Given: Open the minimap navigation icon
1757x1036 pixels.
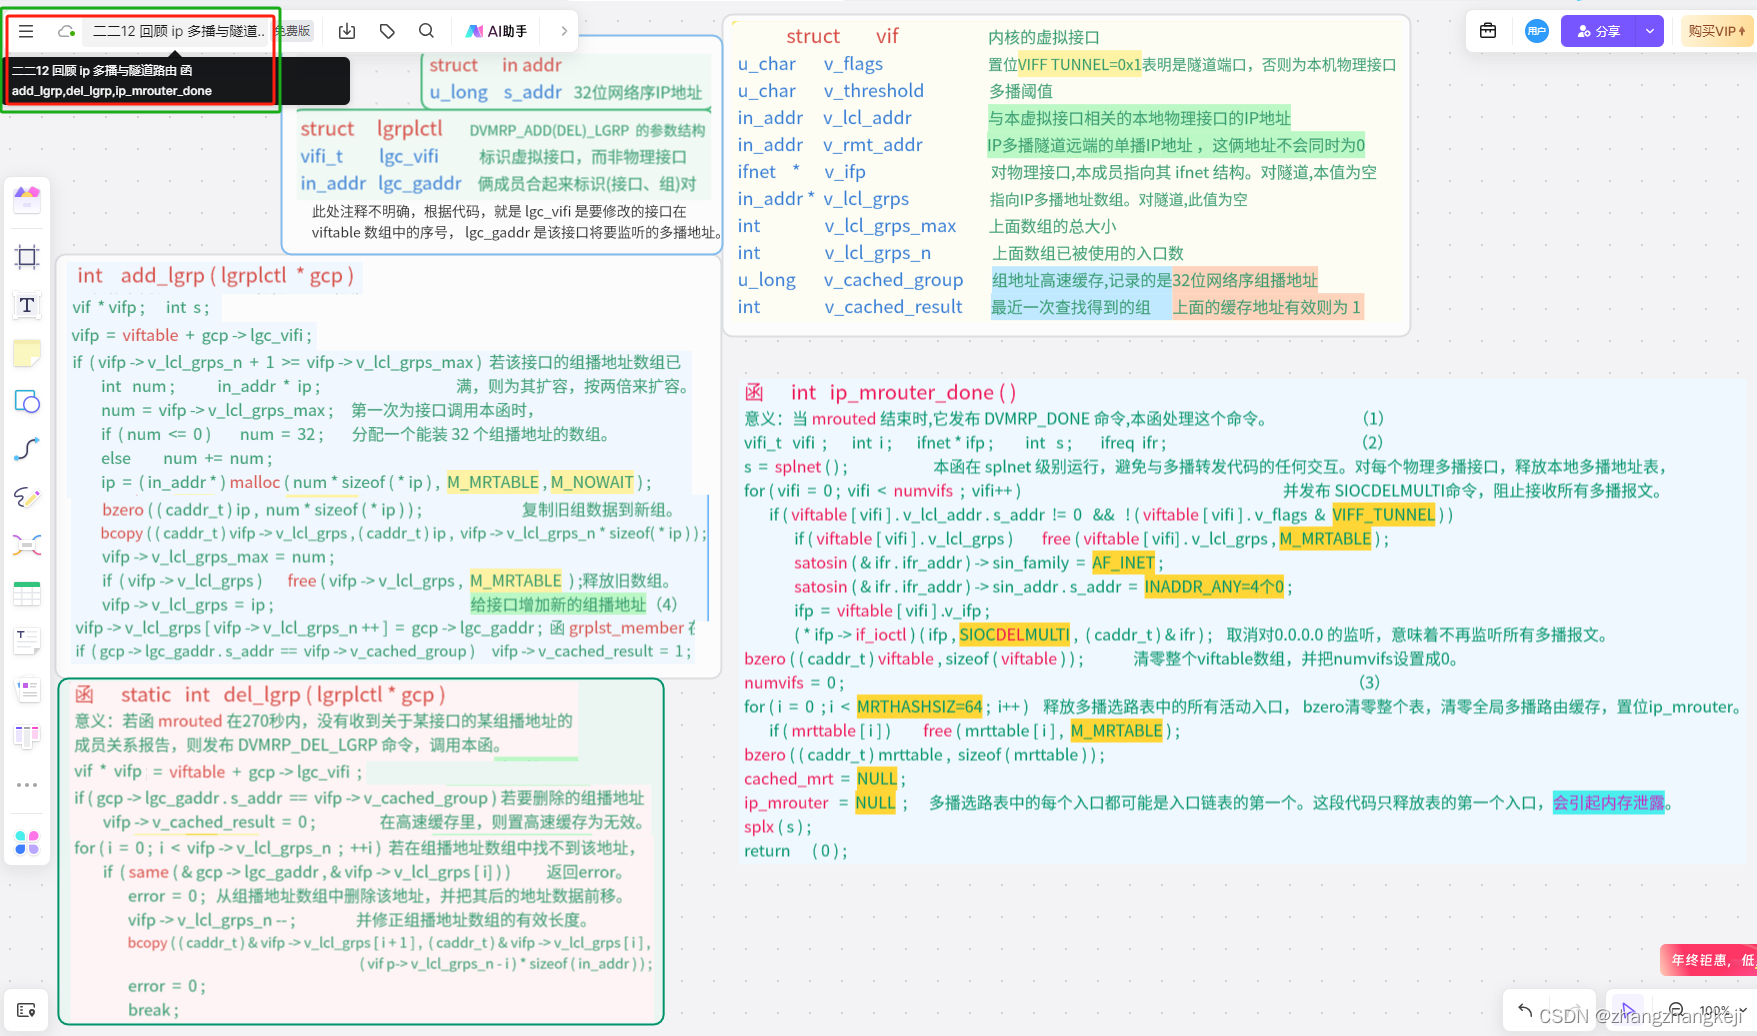Looking at the screenshot, I should coord(26,1010).
